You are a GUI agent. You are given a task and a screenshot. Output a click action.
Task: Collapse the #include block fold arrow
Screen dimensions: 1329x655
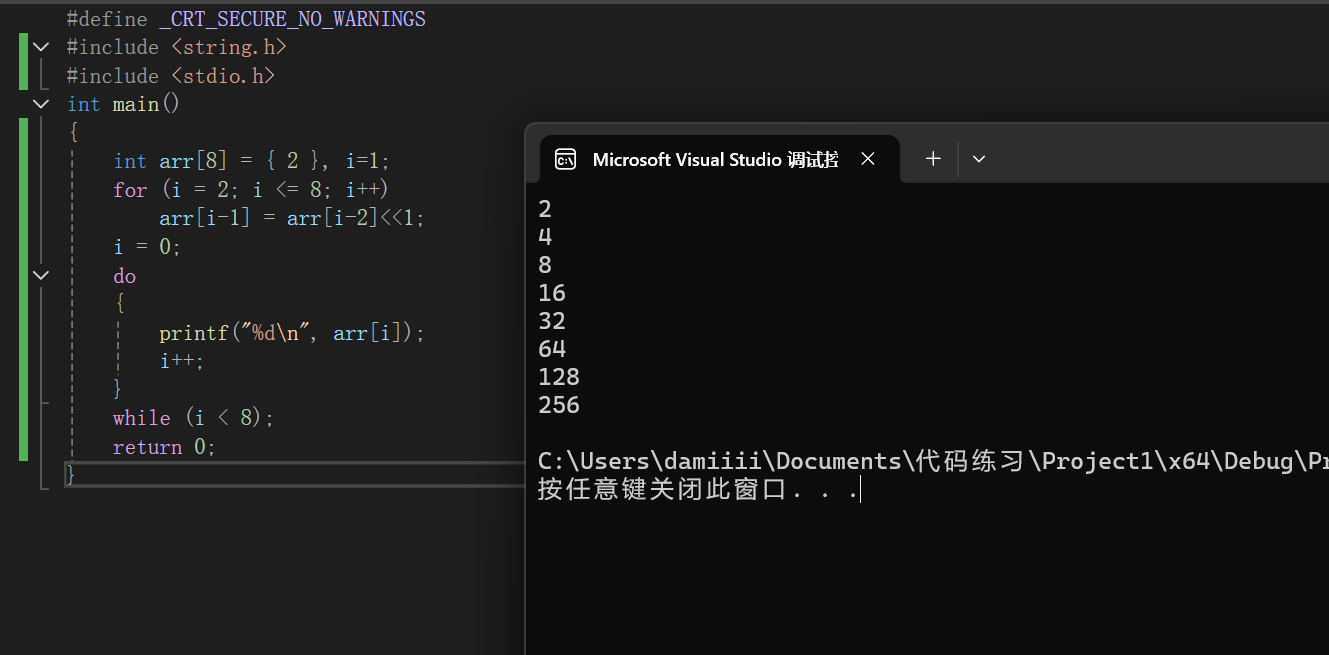[x=41, y=47]
